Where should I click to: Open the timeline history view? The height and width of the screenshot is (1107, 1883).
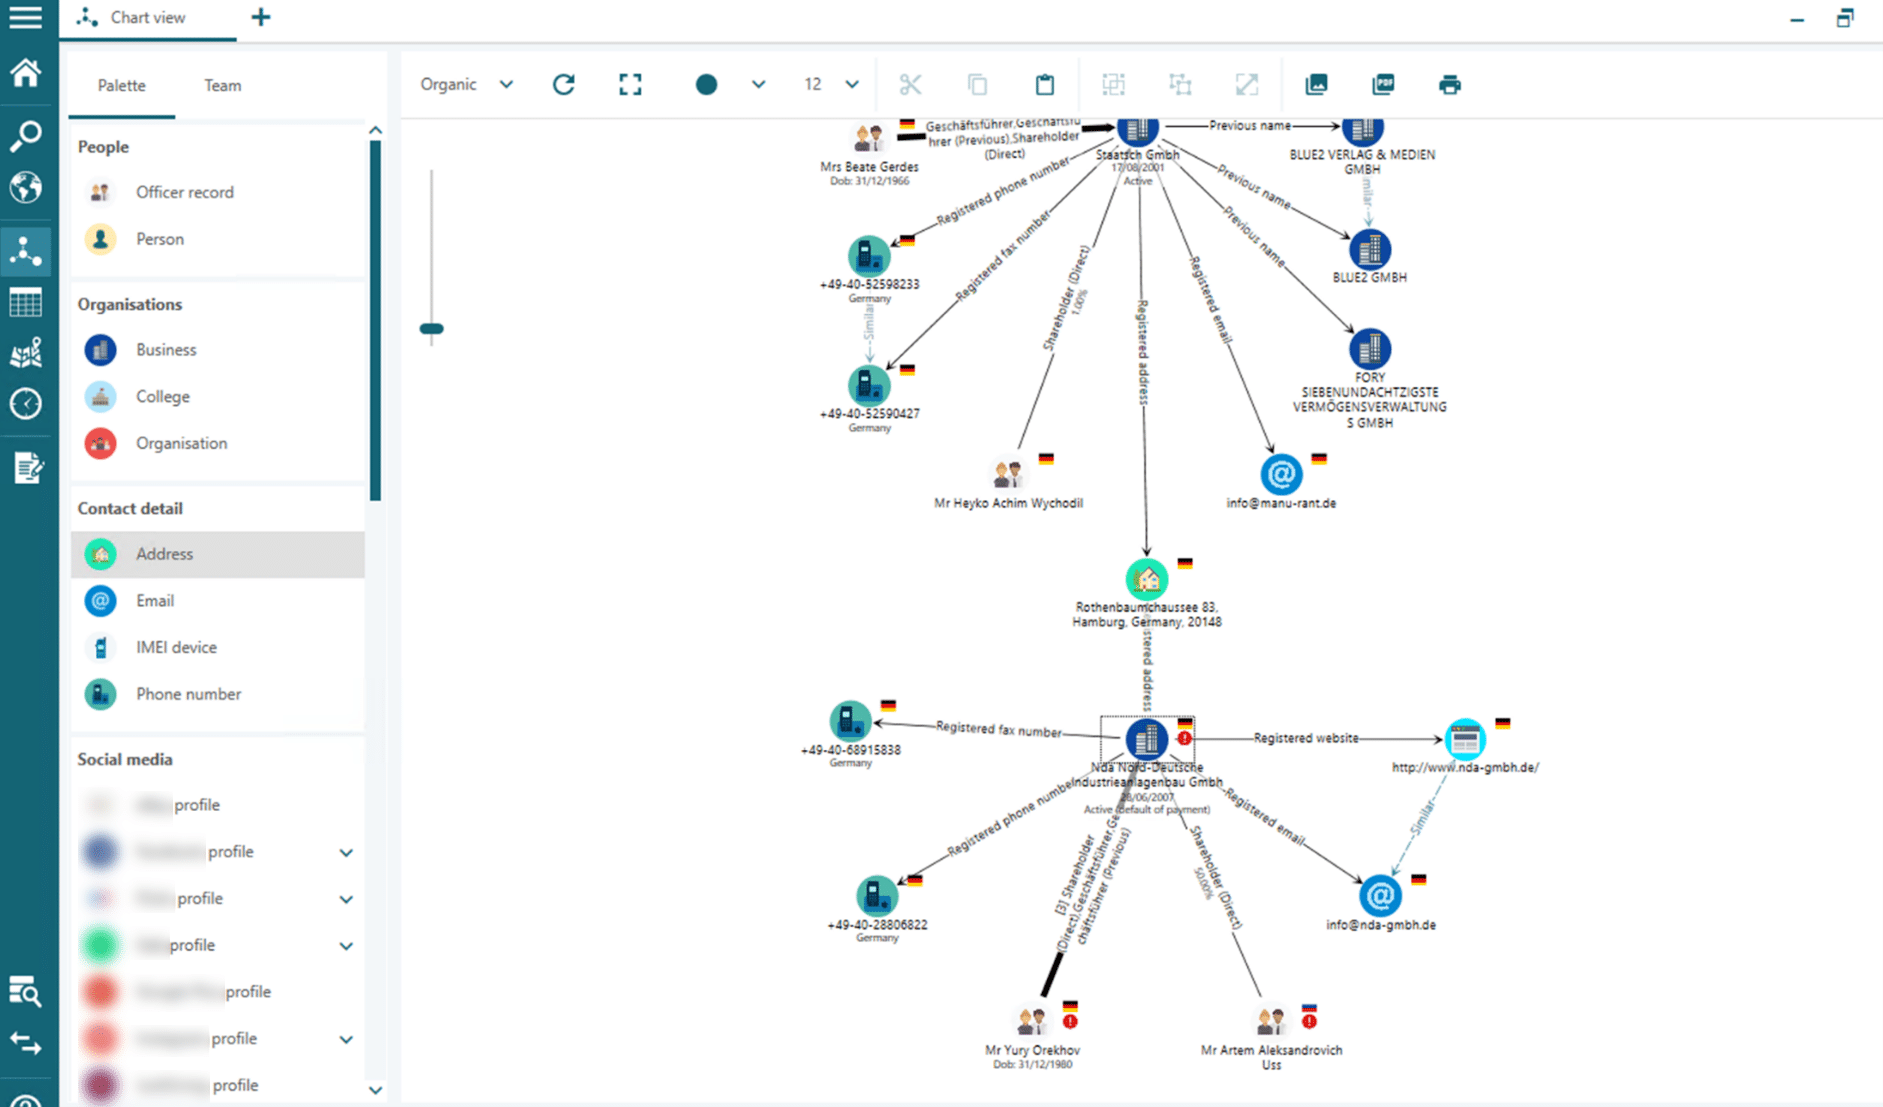pyautogui.click(x=26, y=403)
